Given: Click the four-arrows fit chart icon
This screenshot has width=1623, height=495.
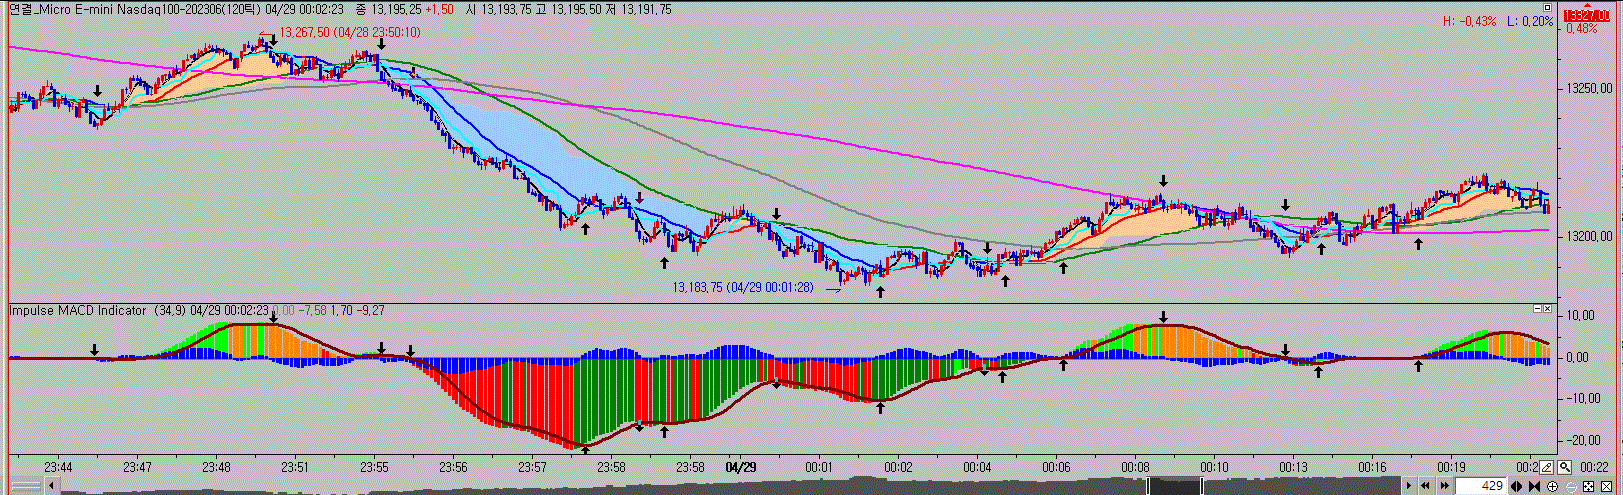Looking at the screenshot, I should click(1587, 486).
